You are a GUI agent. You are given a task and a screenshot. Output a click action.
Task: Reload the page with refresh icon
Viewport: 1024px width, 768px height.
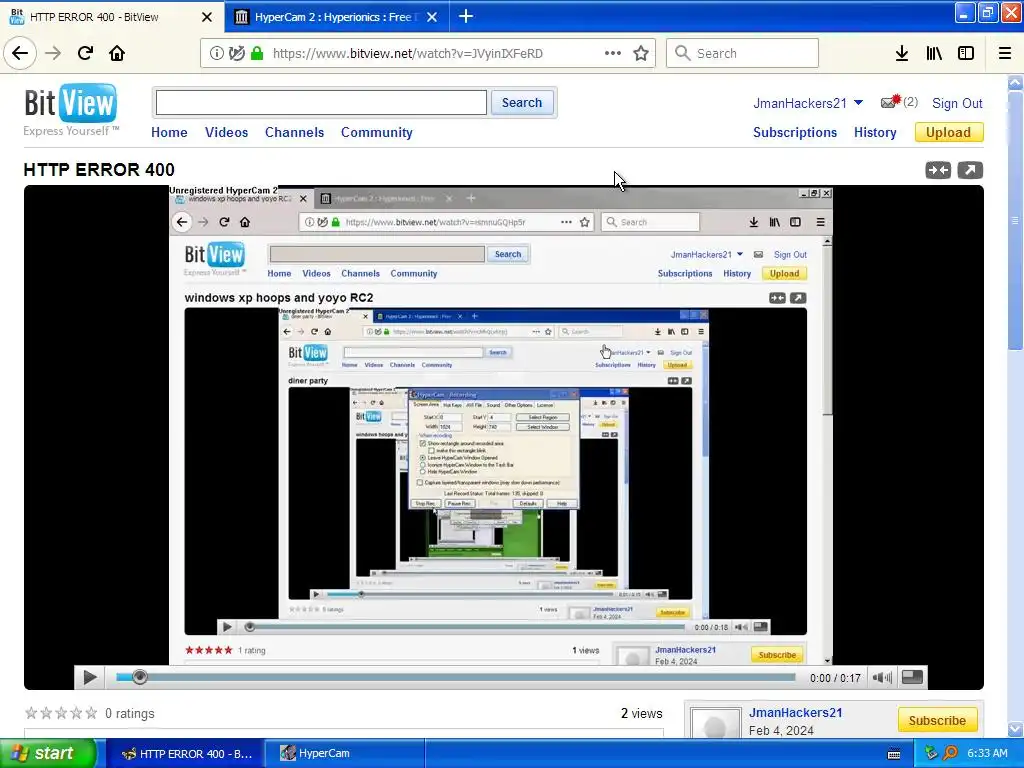[85, 54]
